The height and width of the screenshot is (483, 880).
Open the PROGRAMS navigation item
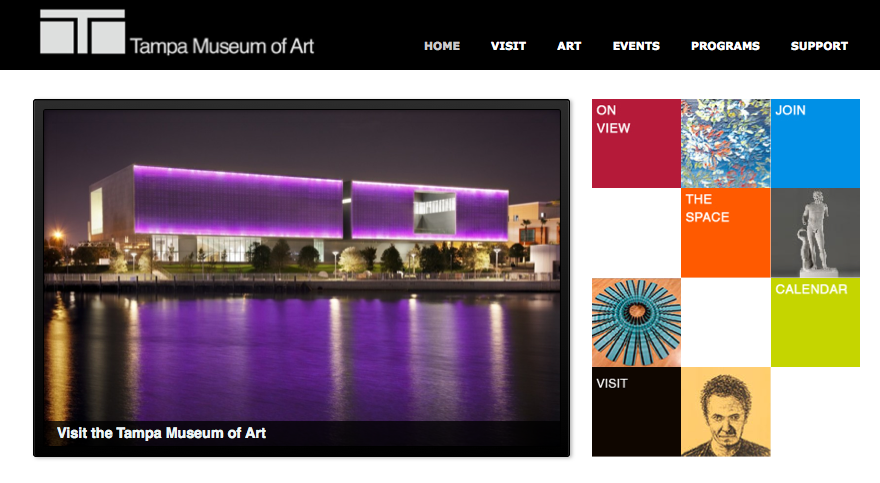tap(725, 46)
